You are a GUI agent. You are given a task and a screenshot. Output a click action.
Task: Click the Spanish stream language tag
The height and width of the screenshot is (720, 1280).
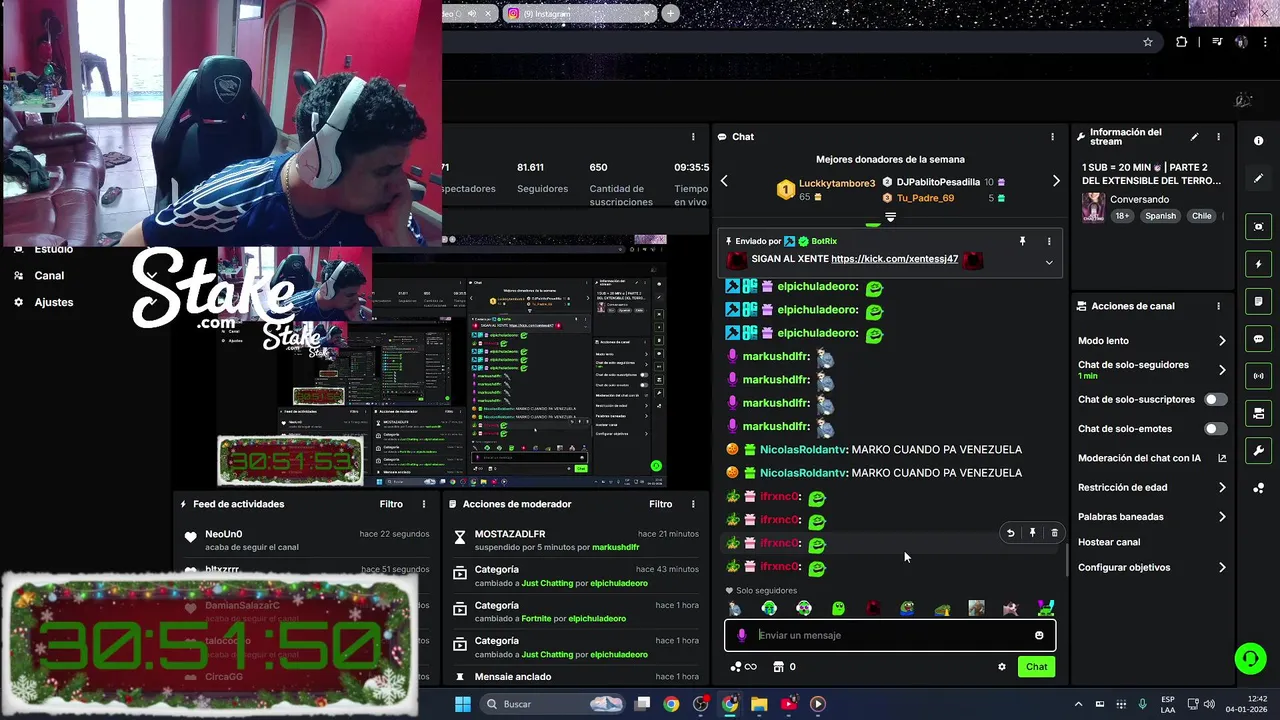(x=1161, y=216)
